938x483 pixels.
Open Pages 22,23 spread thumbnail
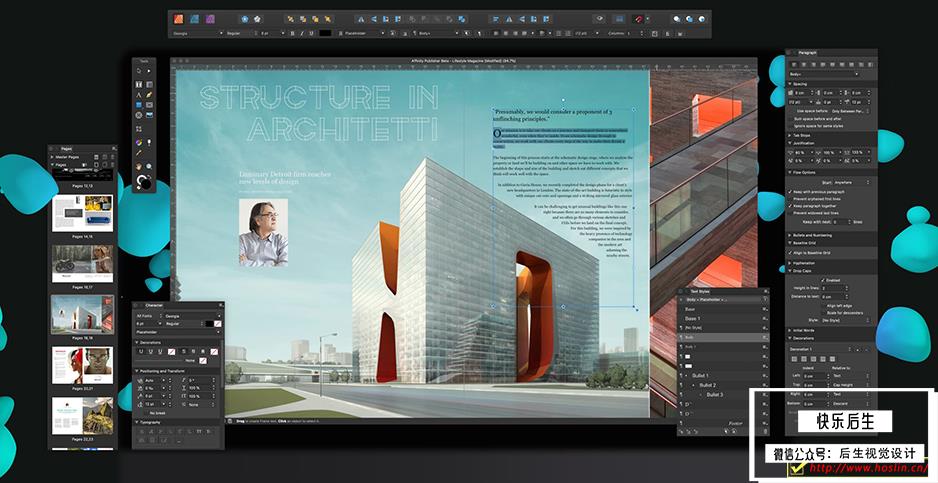83,415
